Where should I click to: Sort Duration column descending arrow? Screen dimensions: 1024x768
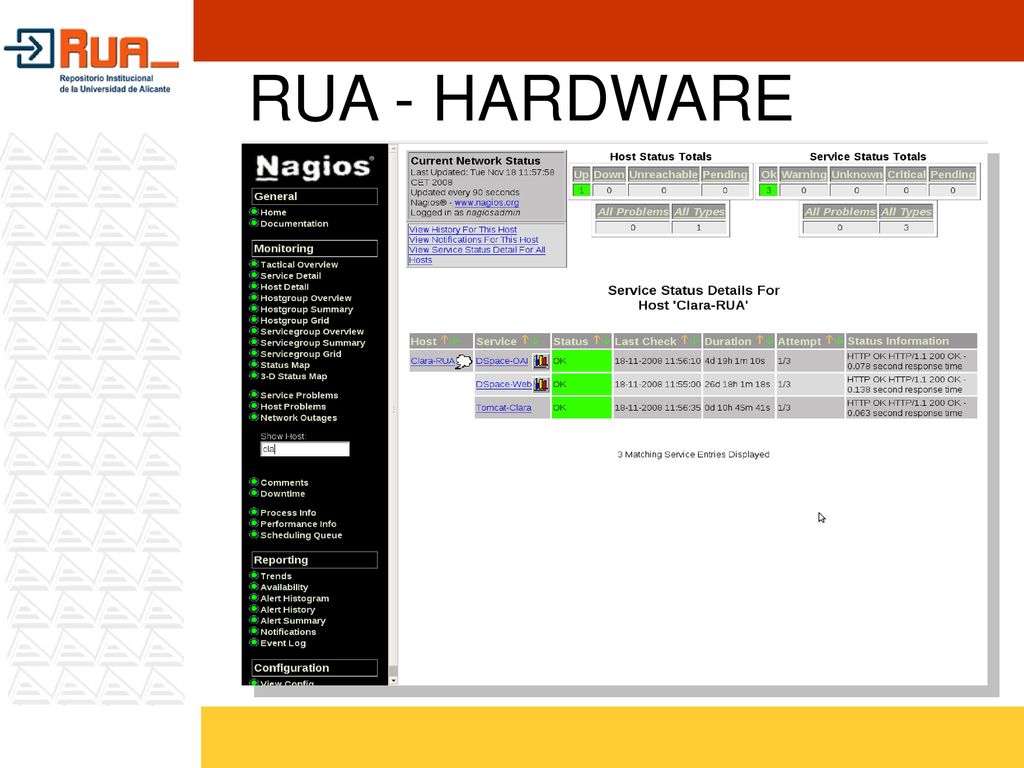(x=769, y=341)
